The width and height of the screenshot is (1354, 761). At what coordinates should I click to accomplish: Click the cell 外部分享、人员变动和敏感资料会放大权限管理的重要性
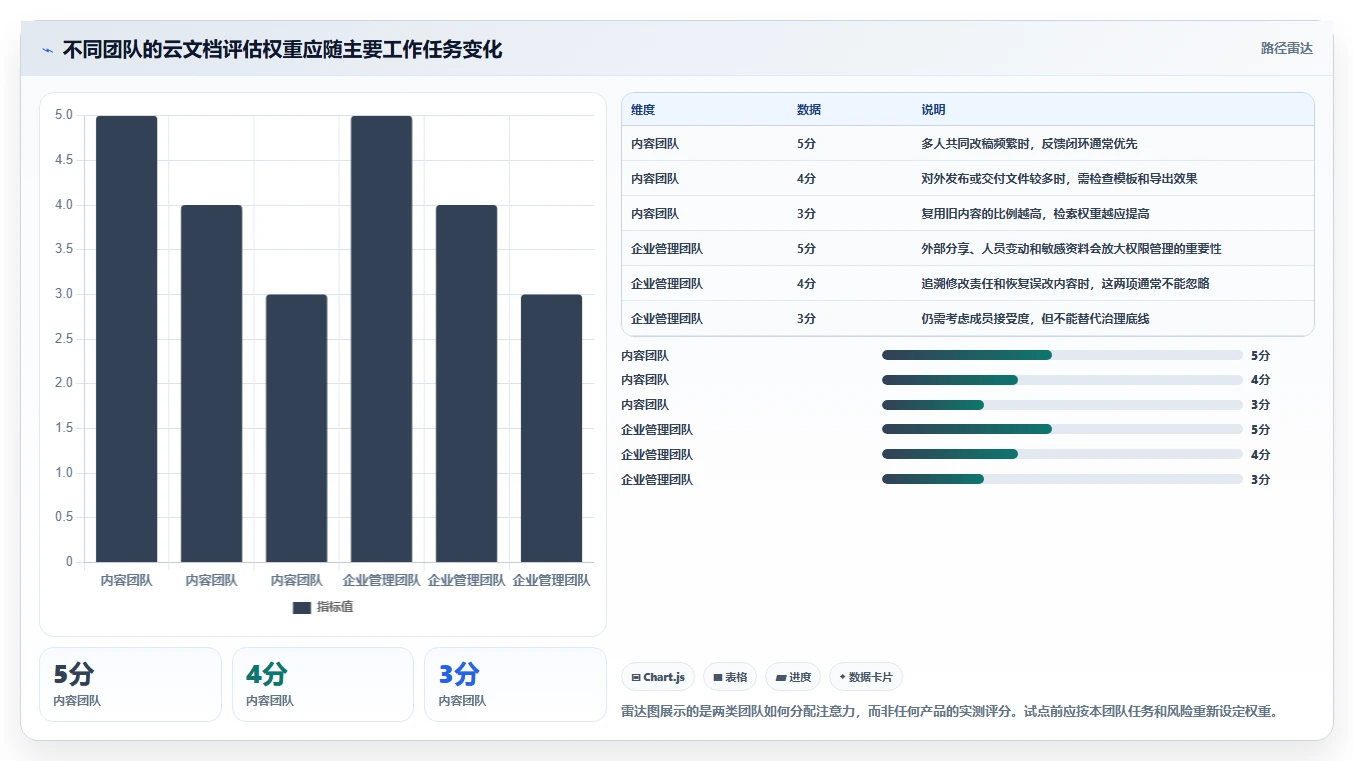[1071, 249]
